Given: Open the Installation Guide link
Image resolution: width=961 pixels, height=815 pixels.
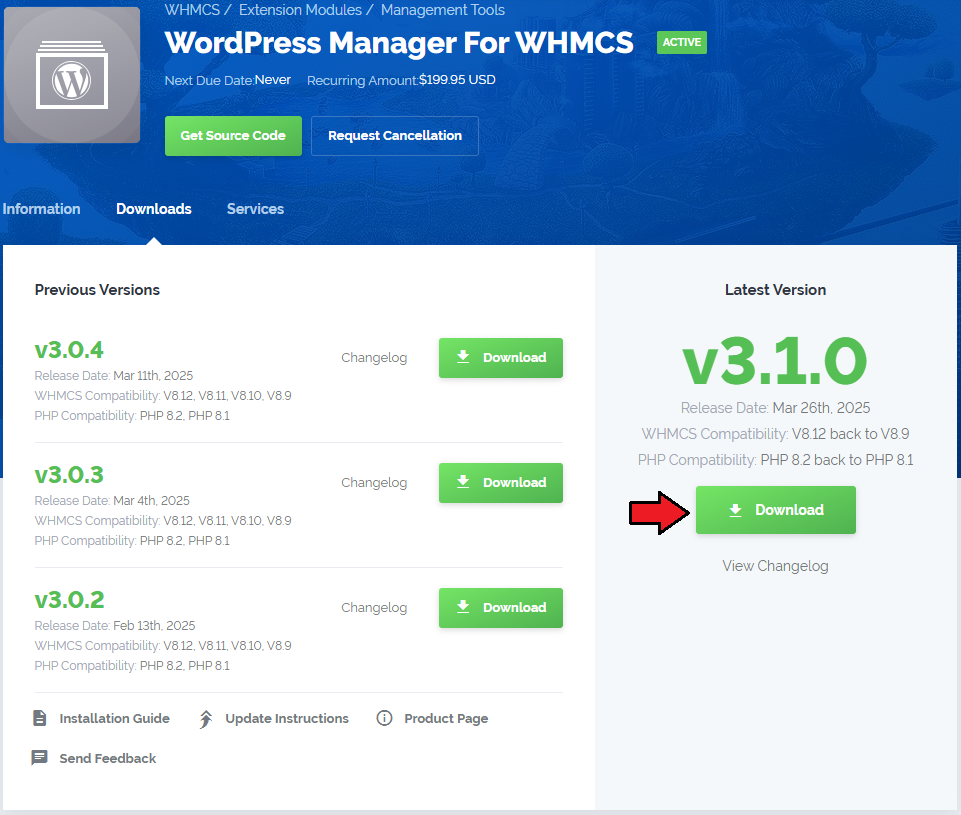Looking at the screenshot, I should pos(115,718).
